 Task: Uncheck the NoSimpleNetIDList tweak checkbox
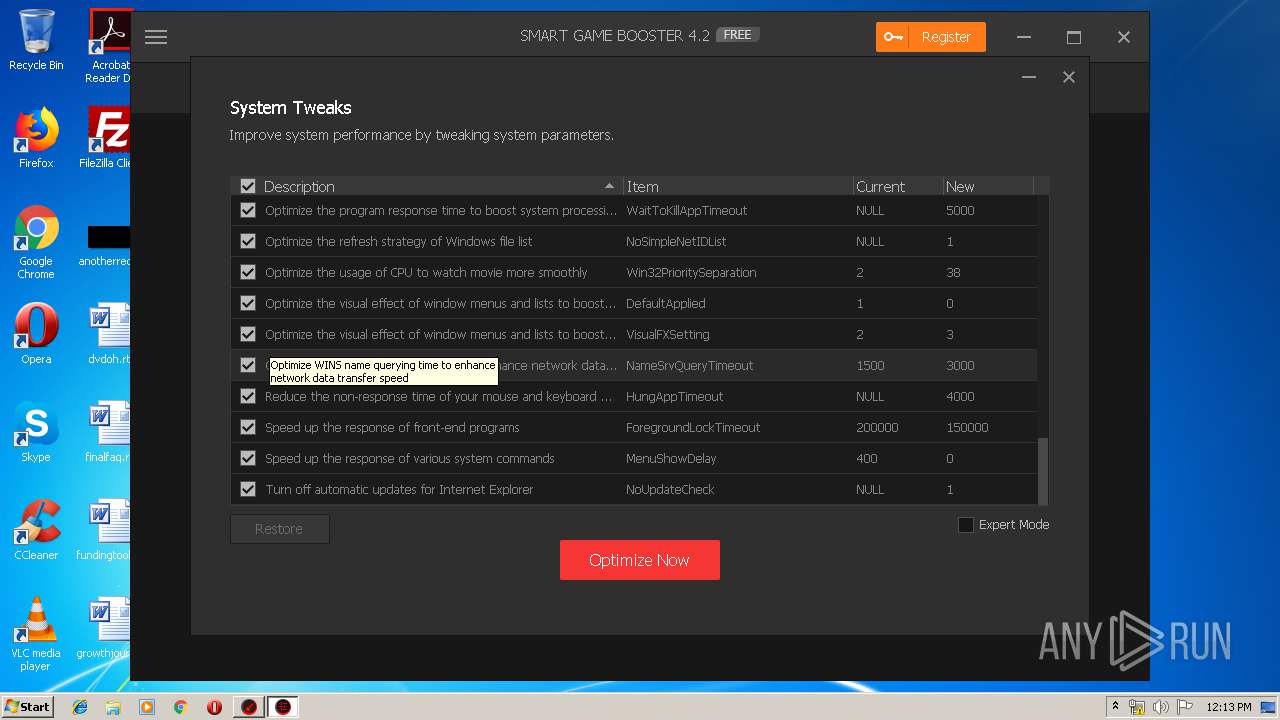pyautogui.click(x=248, y=241)
